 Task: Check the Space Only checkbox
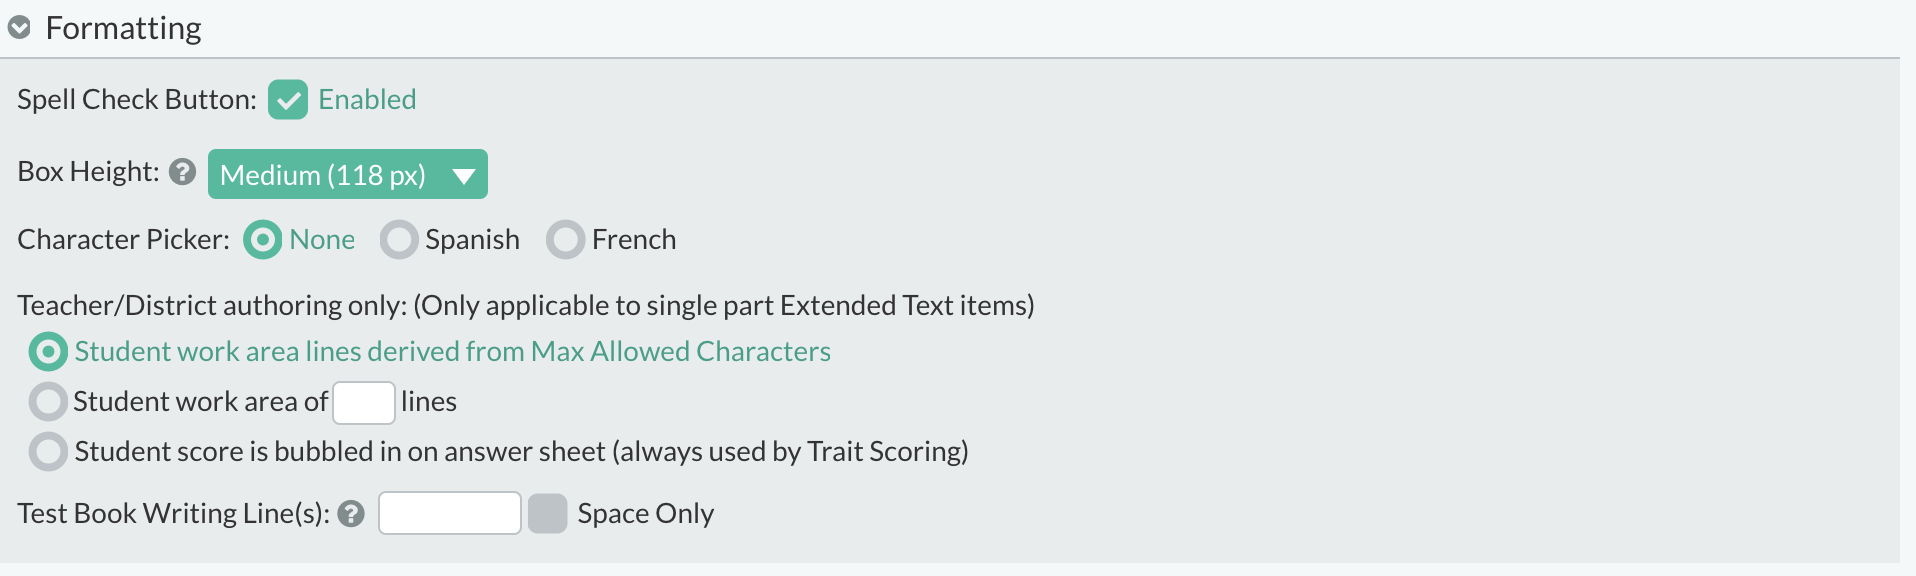(548, 514)
